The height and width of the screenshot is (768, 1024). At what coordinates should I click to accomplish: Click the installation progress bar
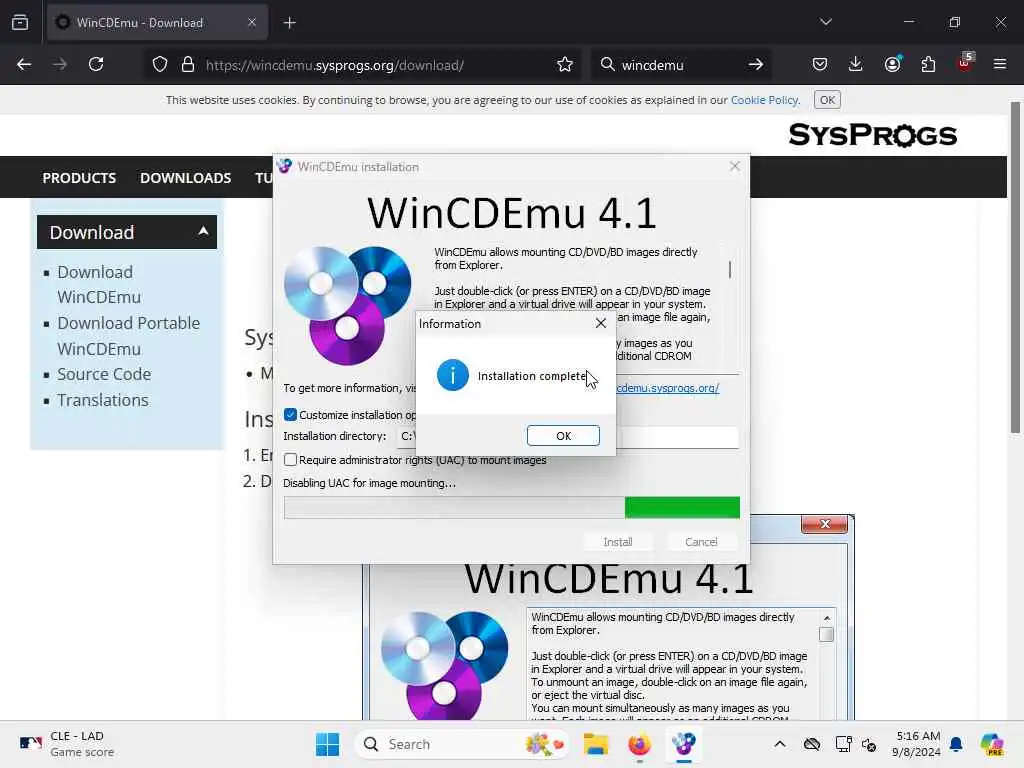click(512, 507)
